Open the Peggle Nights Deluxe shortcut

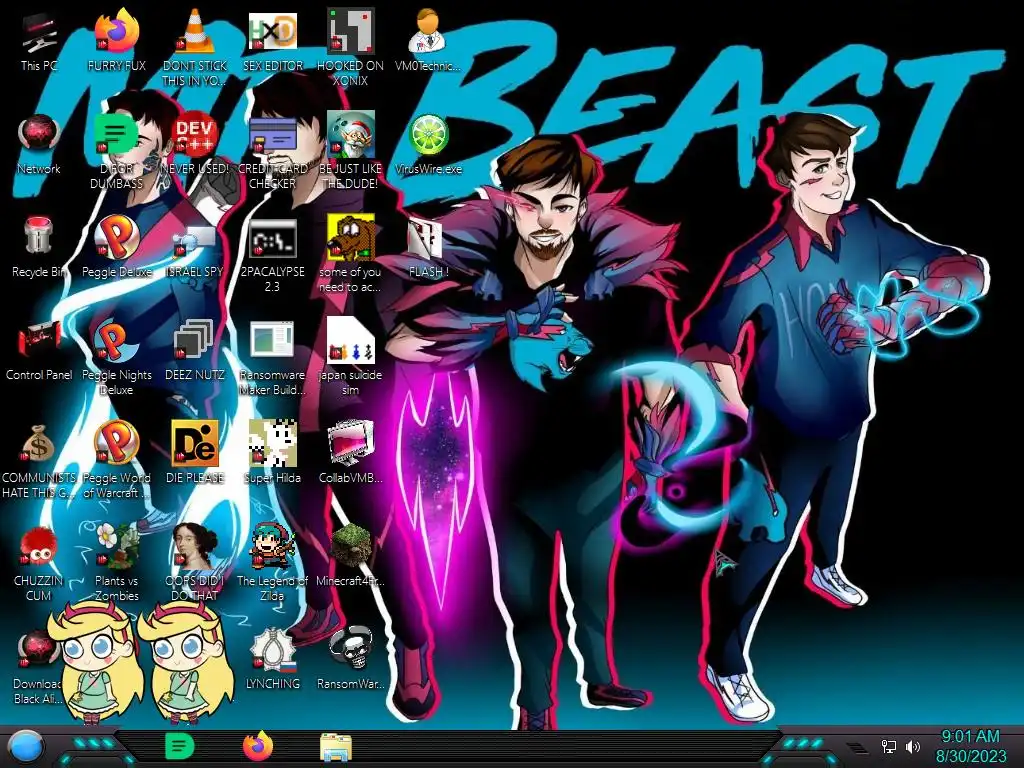pos(116,341)
